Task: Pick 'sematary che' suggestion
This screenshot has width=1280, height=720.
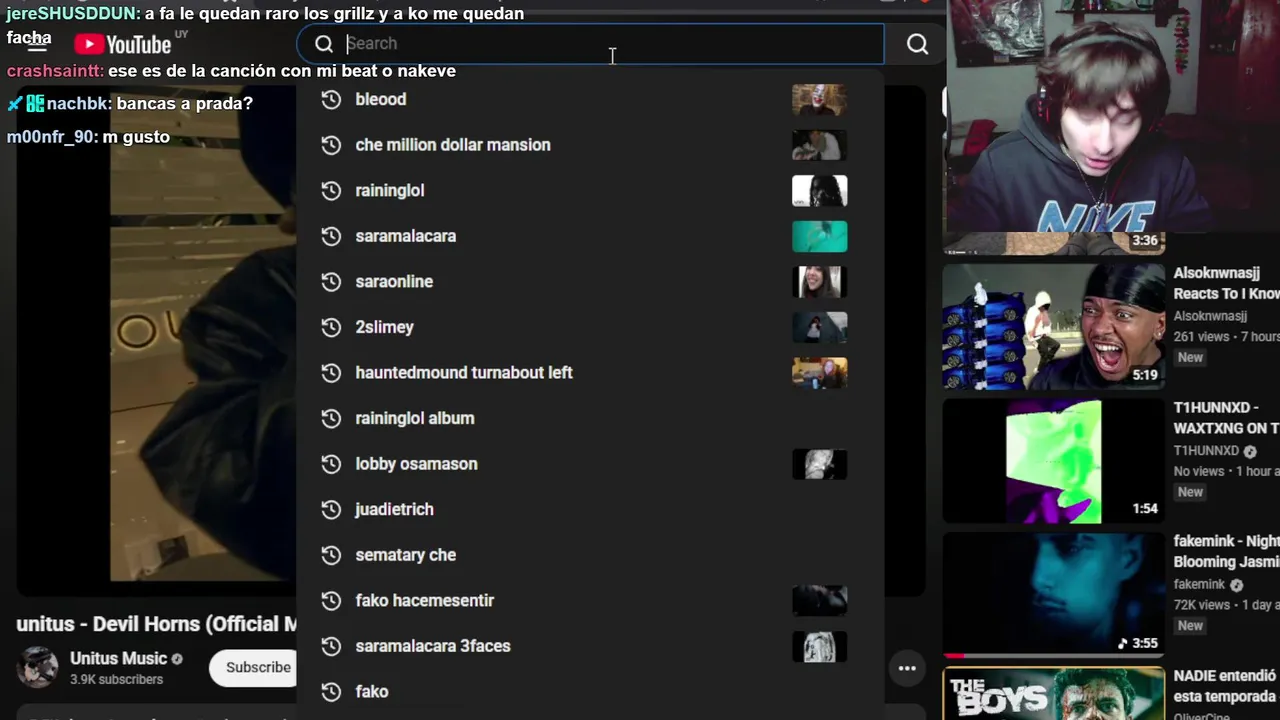Action: (590, 555)
